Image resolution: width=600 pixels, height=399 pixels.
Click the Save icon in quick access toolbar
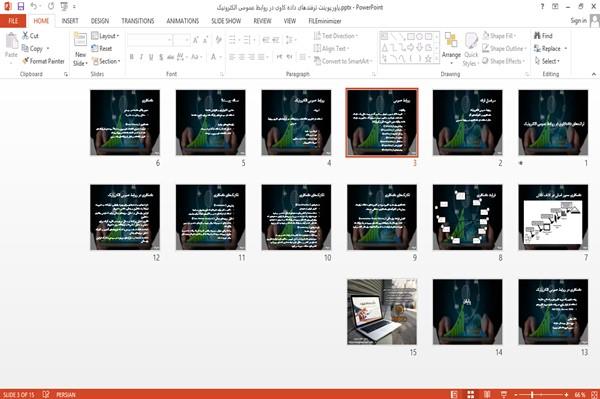coord(21,7)
